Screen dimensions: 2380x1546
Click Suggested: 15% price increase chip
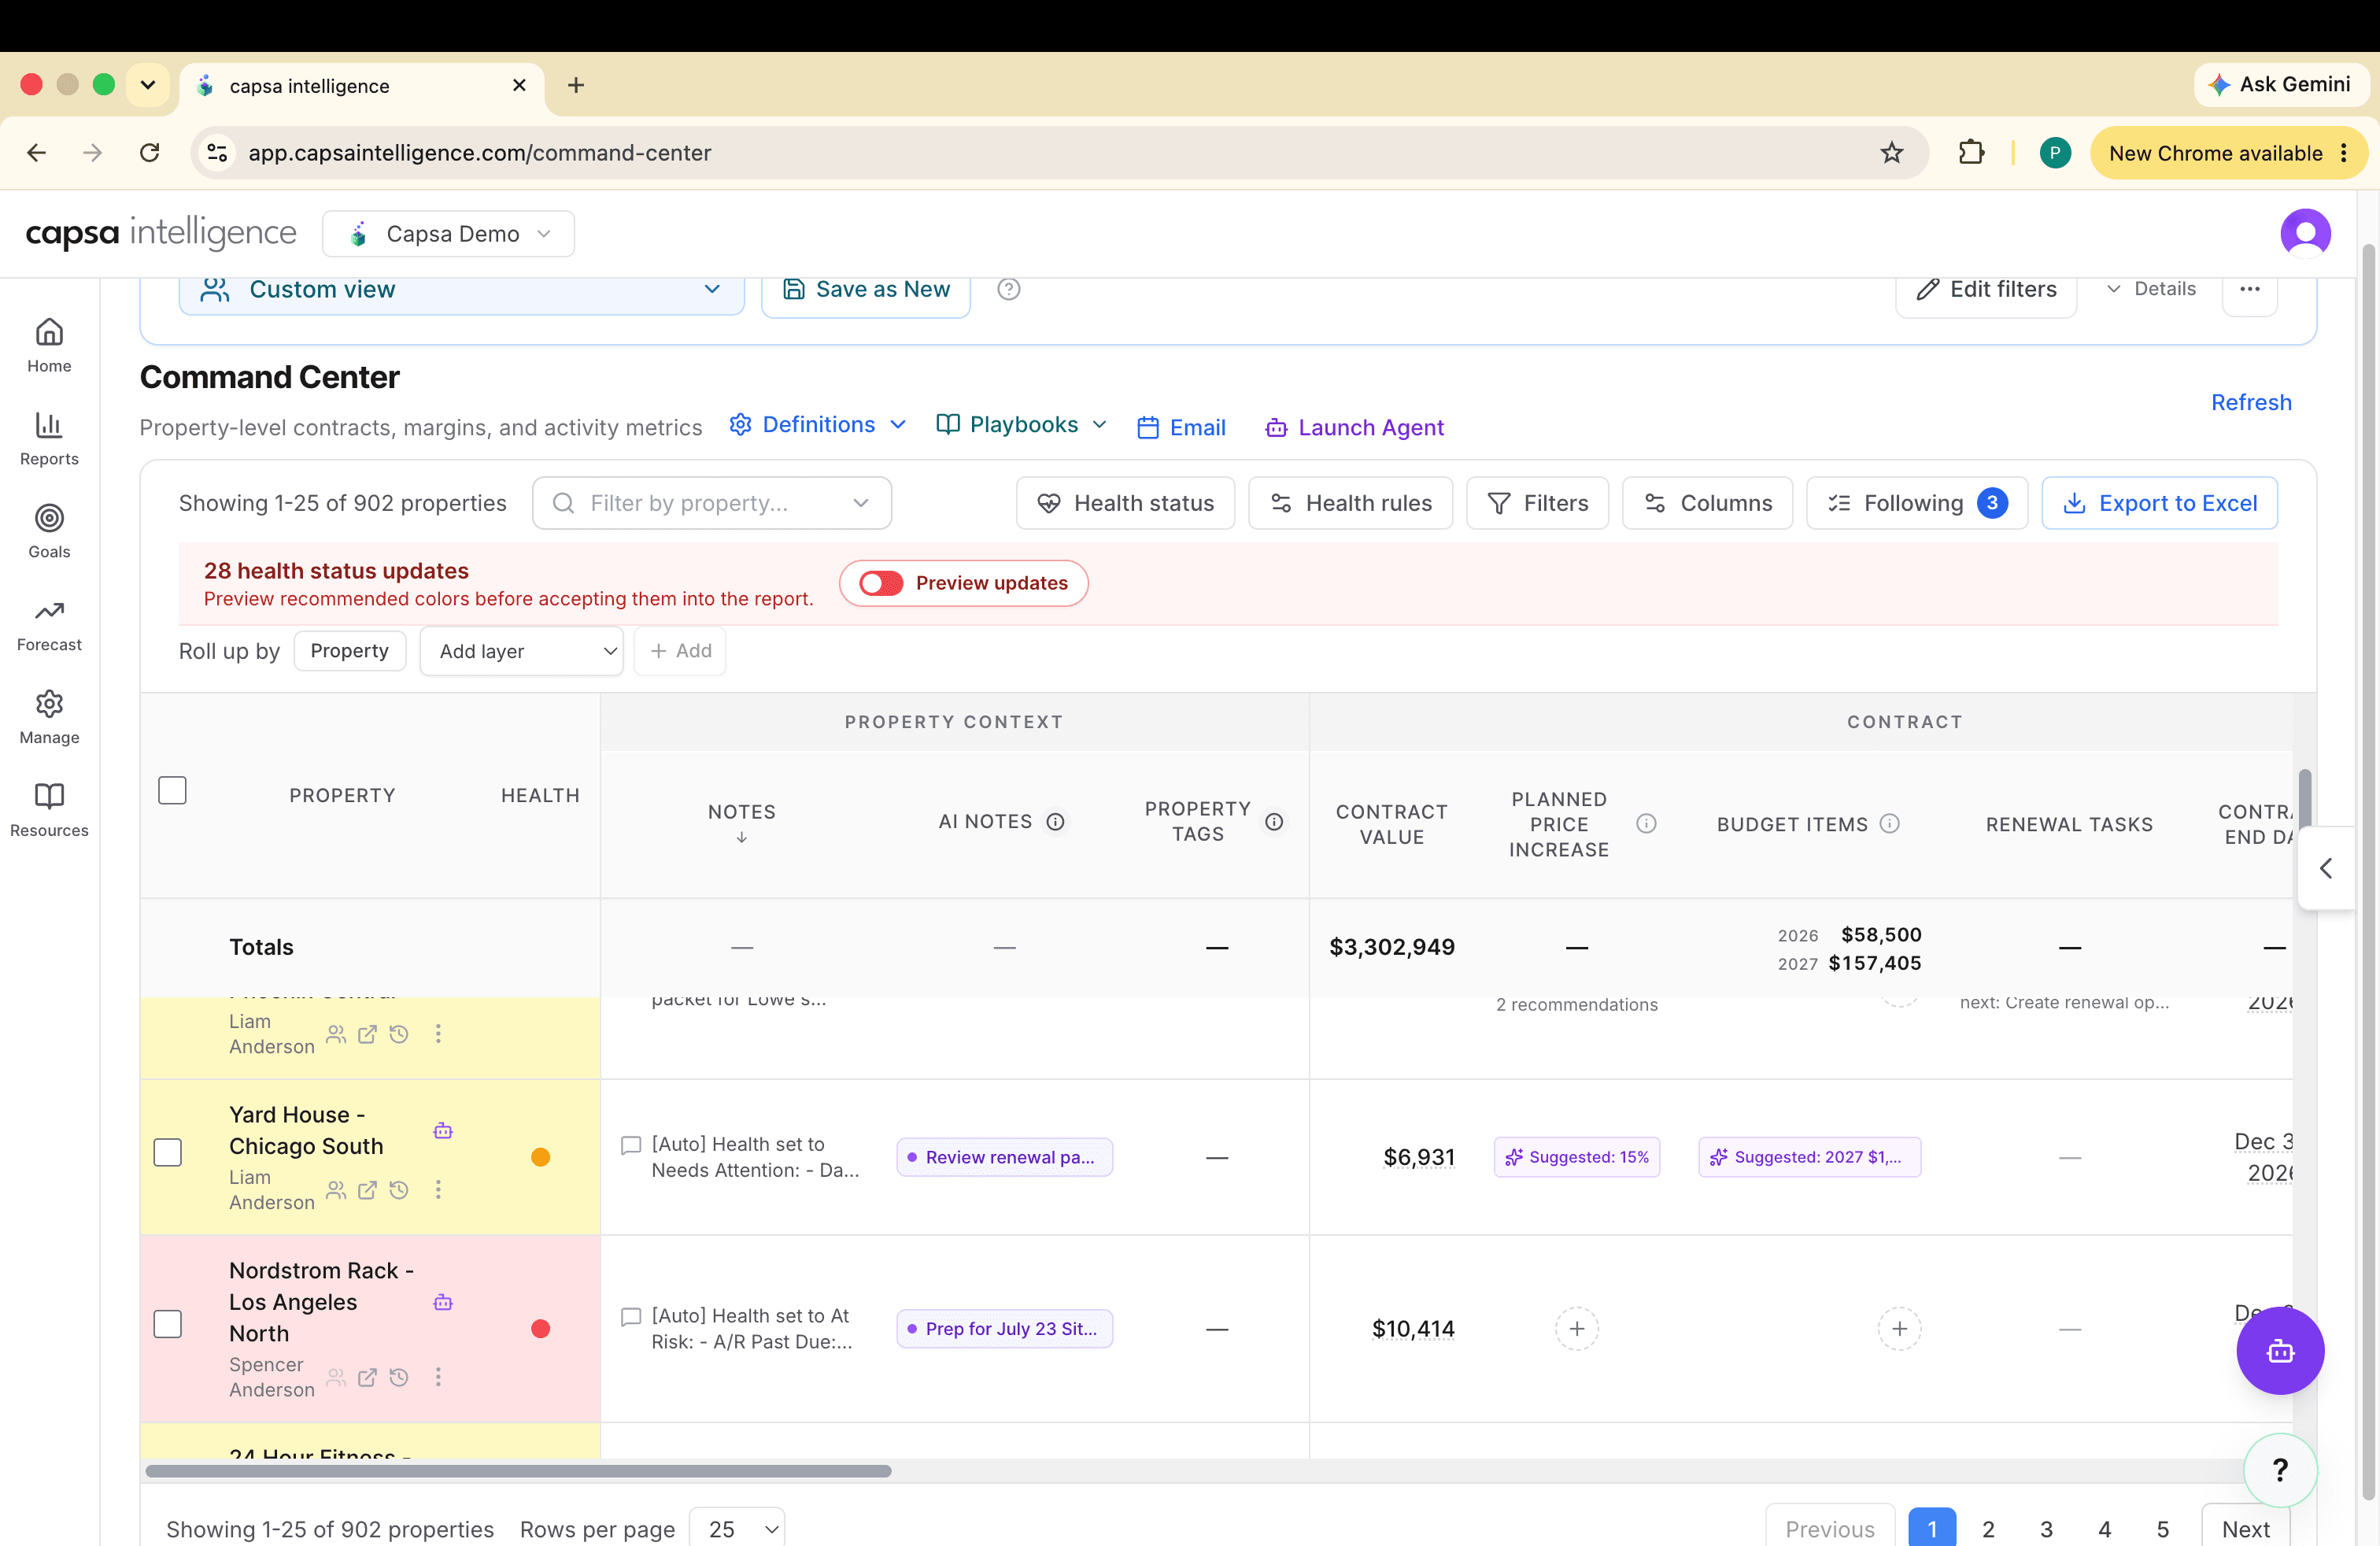coord(1577,1157)
